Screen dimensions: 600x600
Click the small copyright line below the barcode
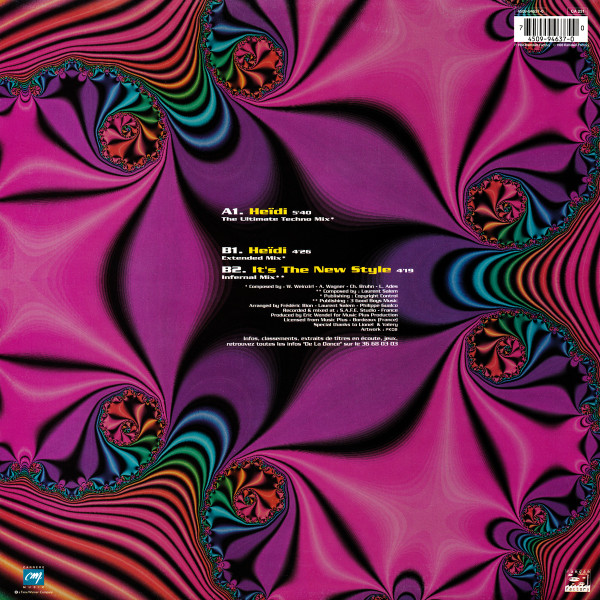click(x=551, y=46)
